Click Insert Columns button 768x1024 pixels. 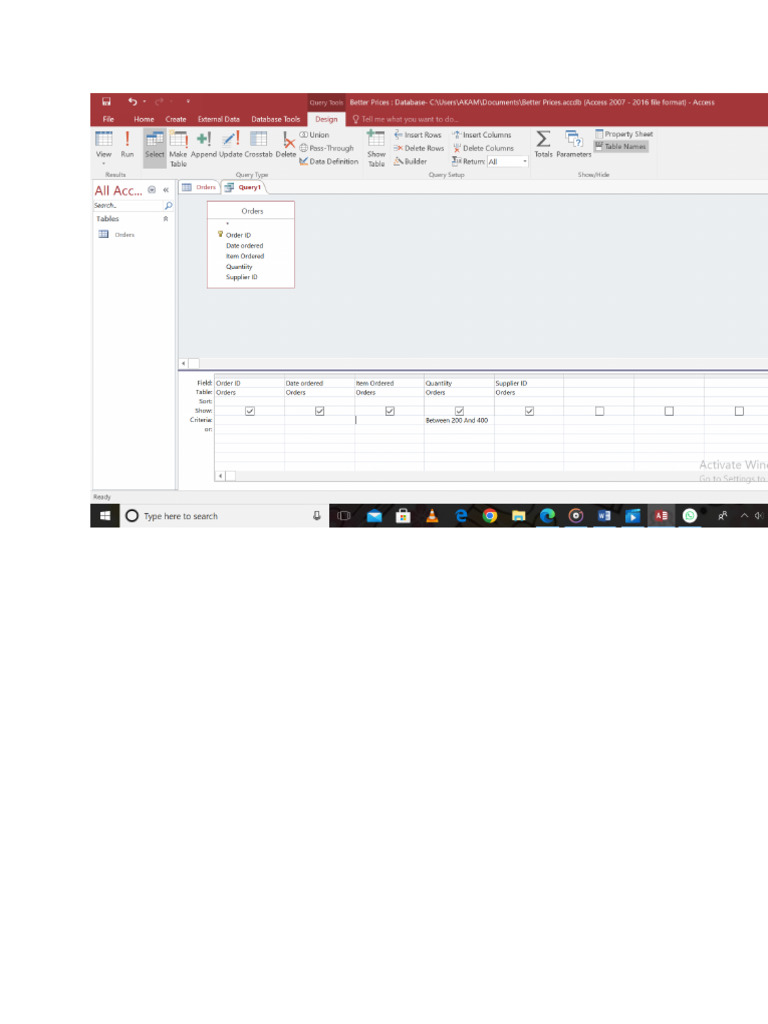[482, 135]
